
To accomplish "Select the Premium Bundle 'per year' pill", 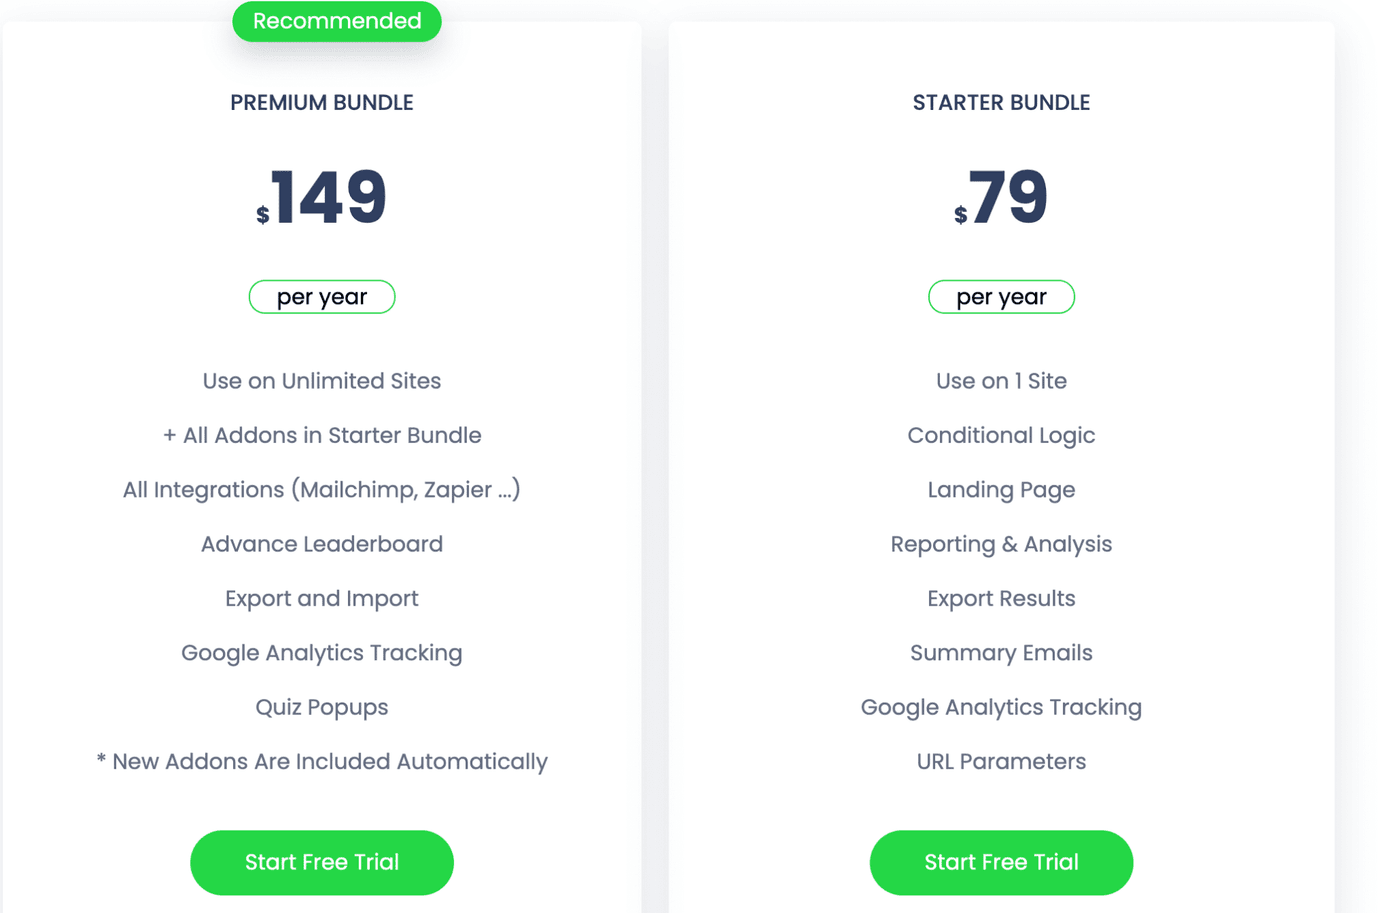I will [321, 296].
